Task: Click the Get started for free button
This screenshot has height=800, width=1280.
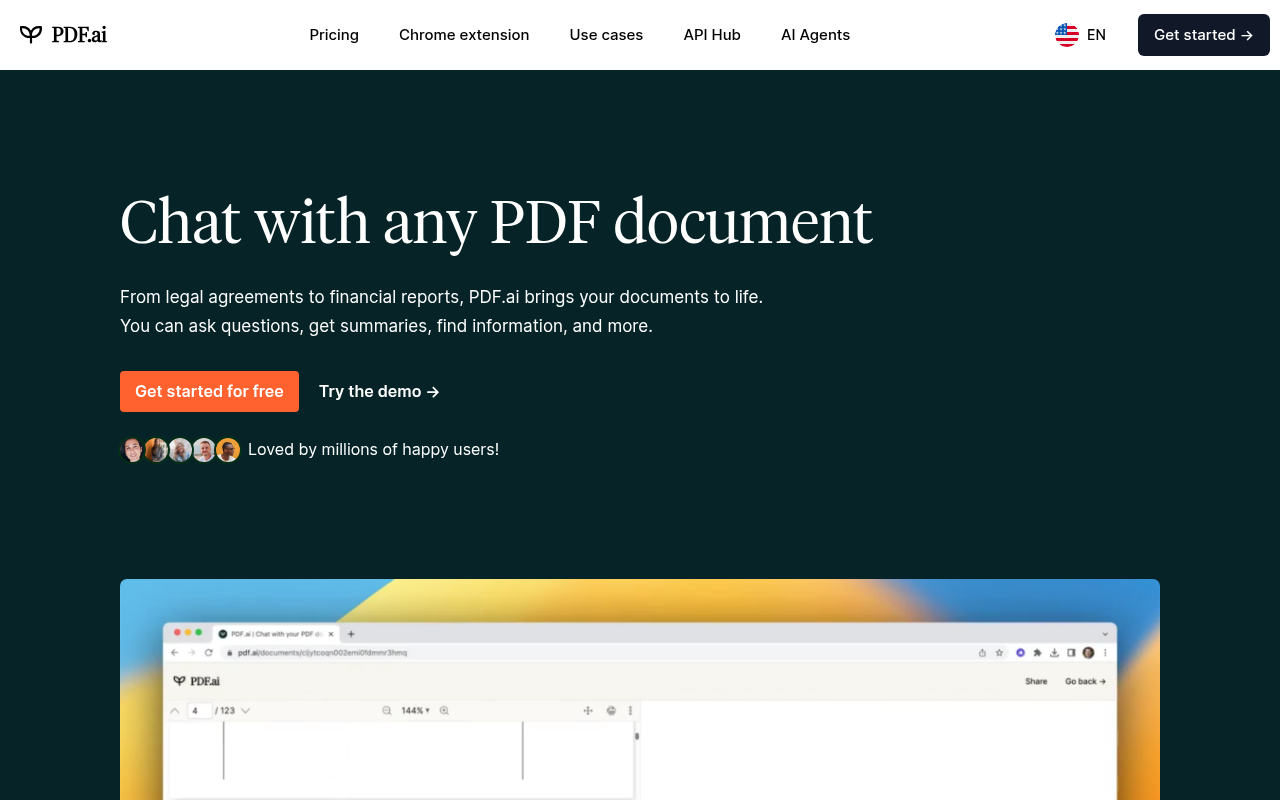Action: point(209,391)
